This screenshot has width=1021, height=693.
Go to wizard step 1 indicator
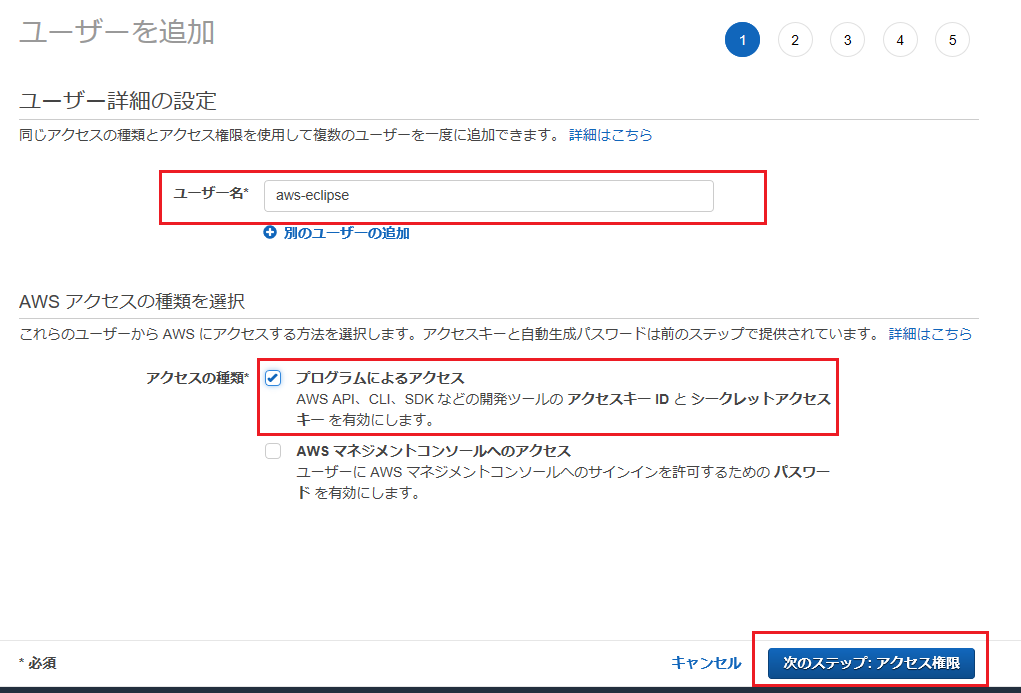tap(742, 40)
